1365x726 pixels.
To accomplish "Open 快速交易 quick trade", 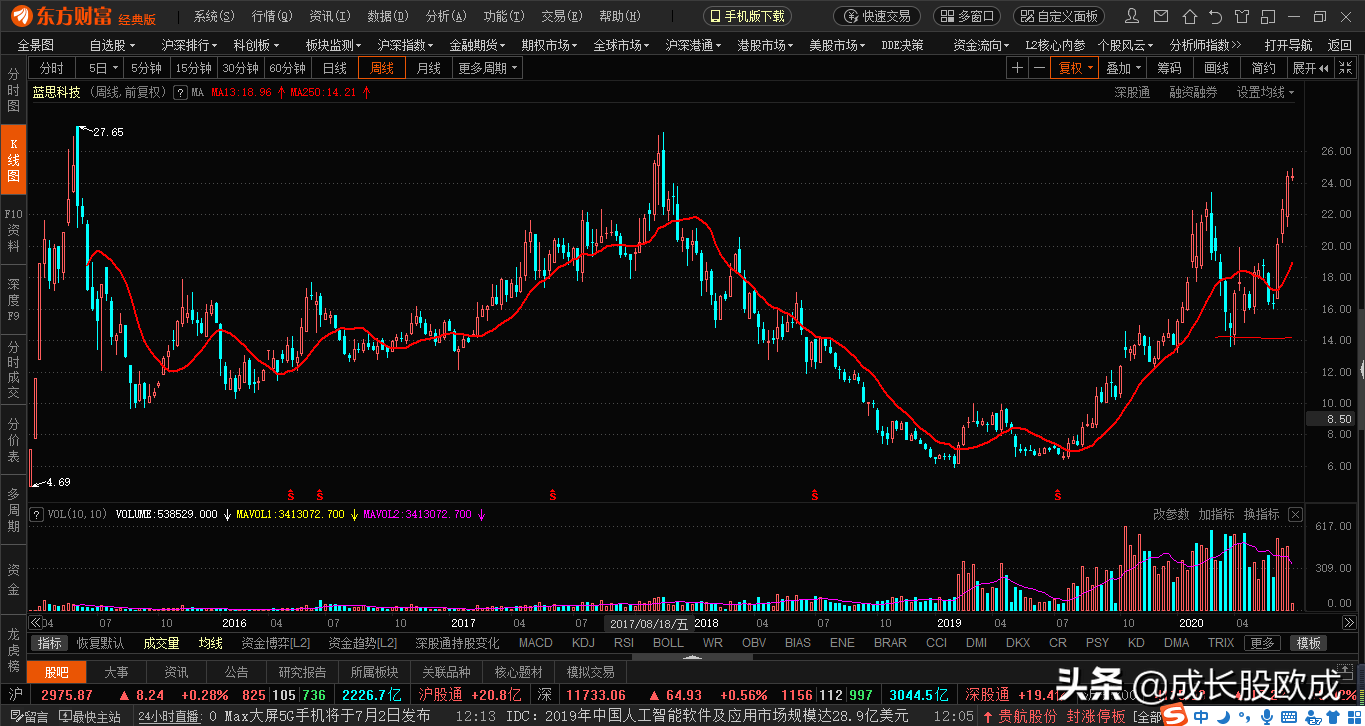I will point(877,16).
